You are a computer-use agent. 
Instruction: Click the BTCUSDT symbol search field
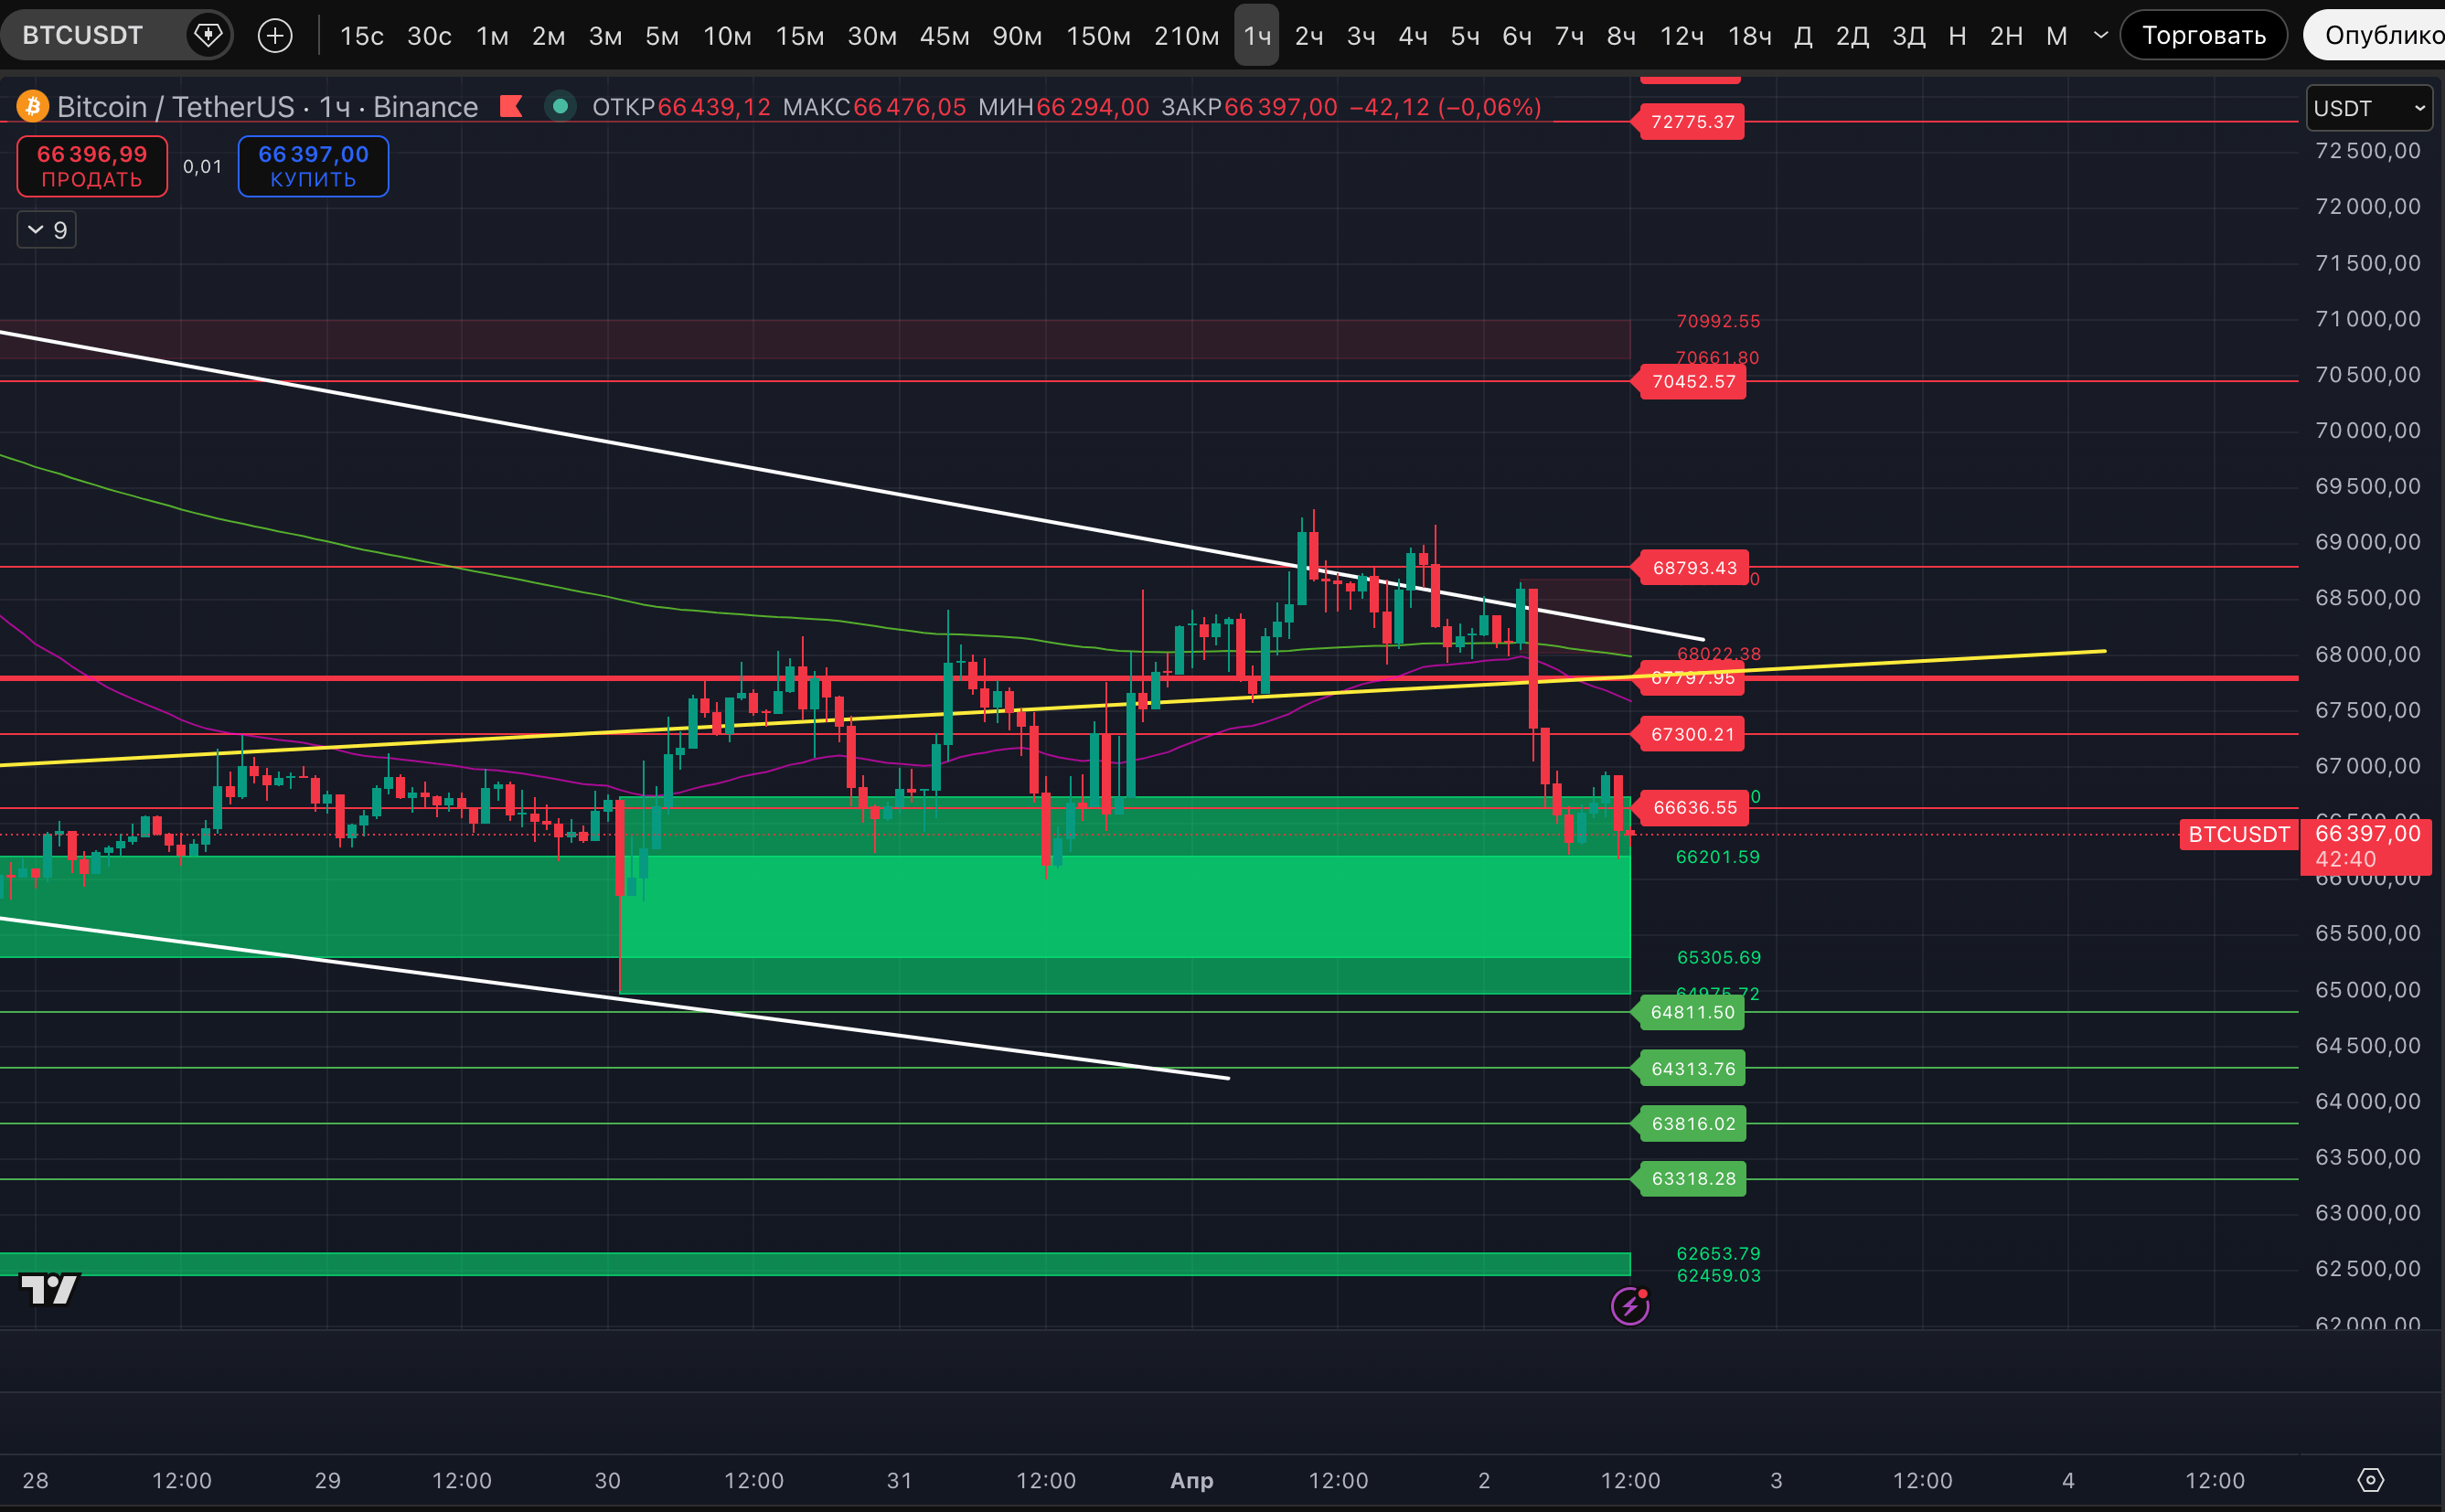coord(83,36)
